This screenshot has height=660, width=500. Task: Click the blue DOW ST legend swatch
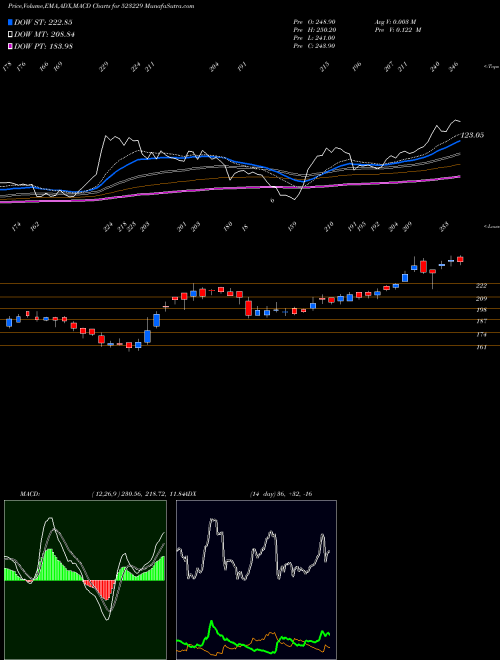(x=10, y=22)
